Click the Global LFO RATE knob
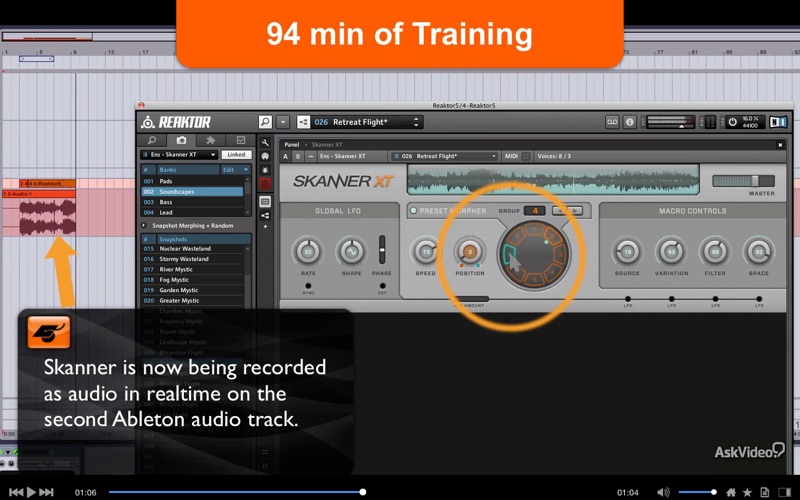The width and height of the screenshot is (800, 500). (x=308, y=252)
